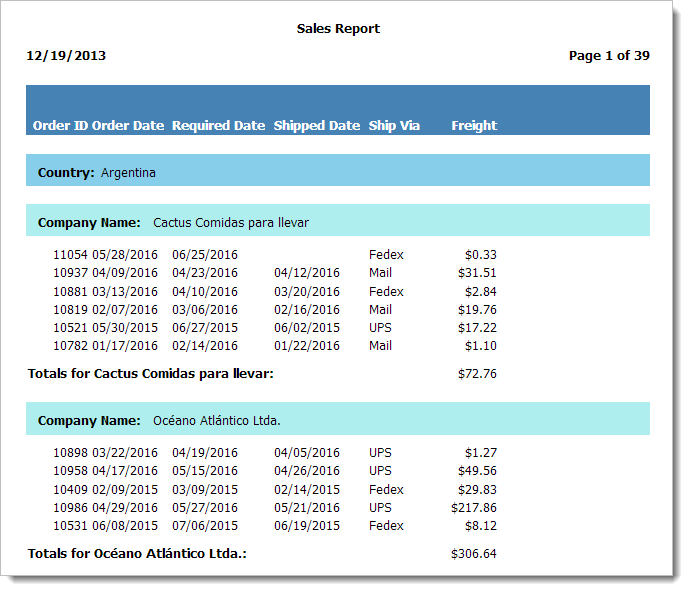The width and height of the screenshot is (688, 591).
Task: Click the $72.76 total amount
Action: coord(477,374)
